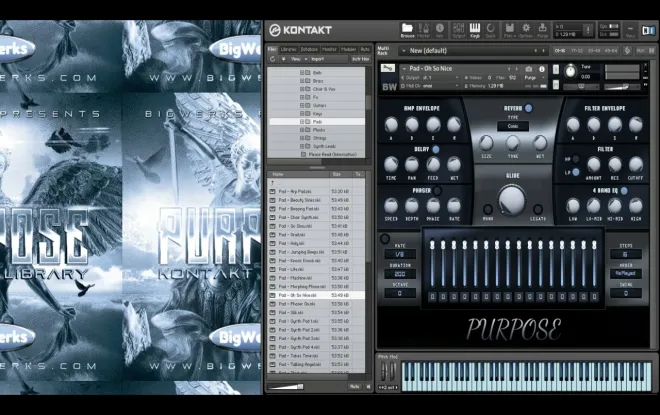Show channel page 17-32
The width and height of the screenshot is (660, 415).
(x=577, y=51)
